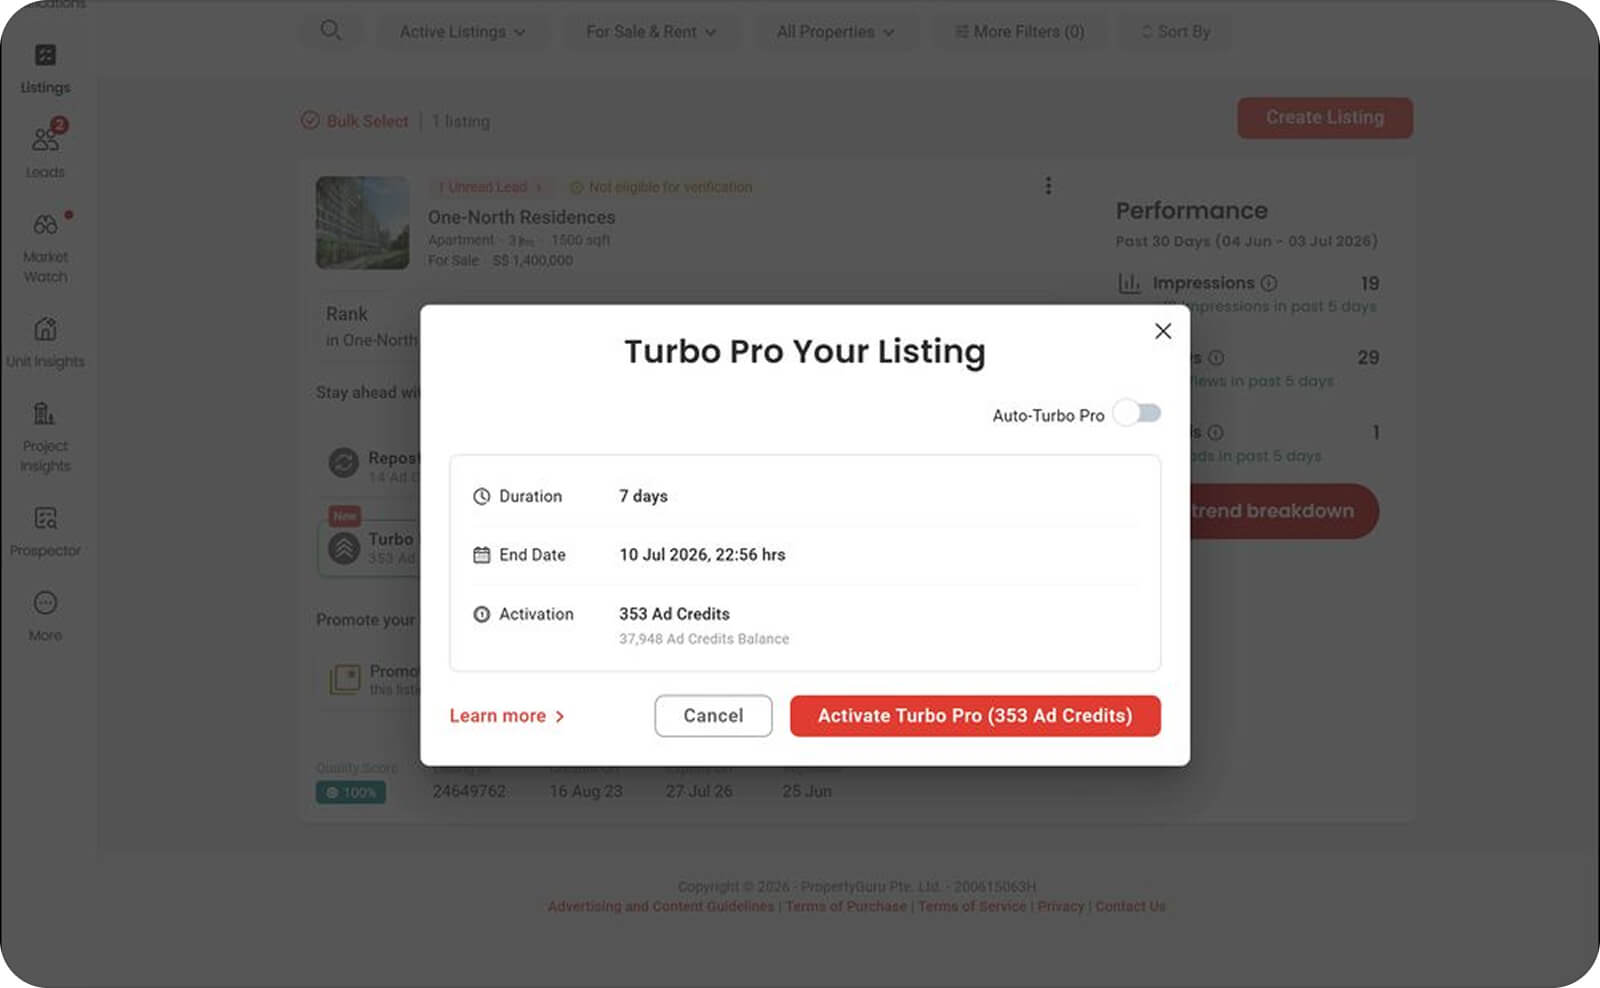Expand the Active Listings dropdown
The height and width of the screenshot is (988, 1600).
(462, 32)
